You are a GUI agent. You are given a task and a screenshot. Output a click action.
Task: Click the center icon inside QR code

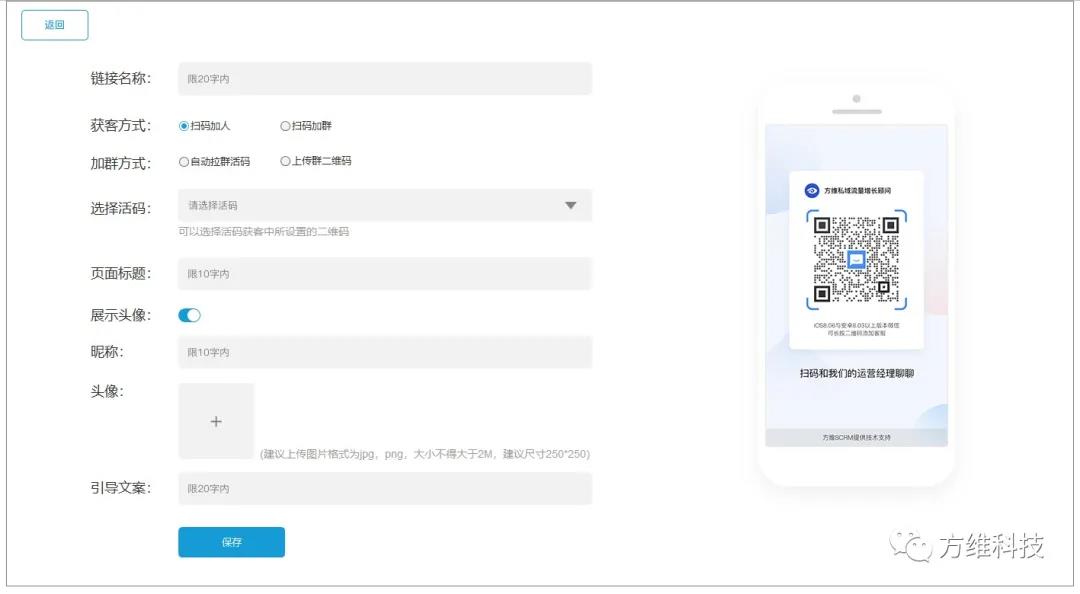click(856, 260)
